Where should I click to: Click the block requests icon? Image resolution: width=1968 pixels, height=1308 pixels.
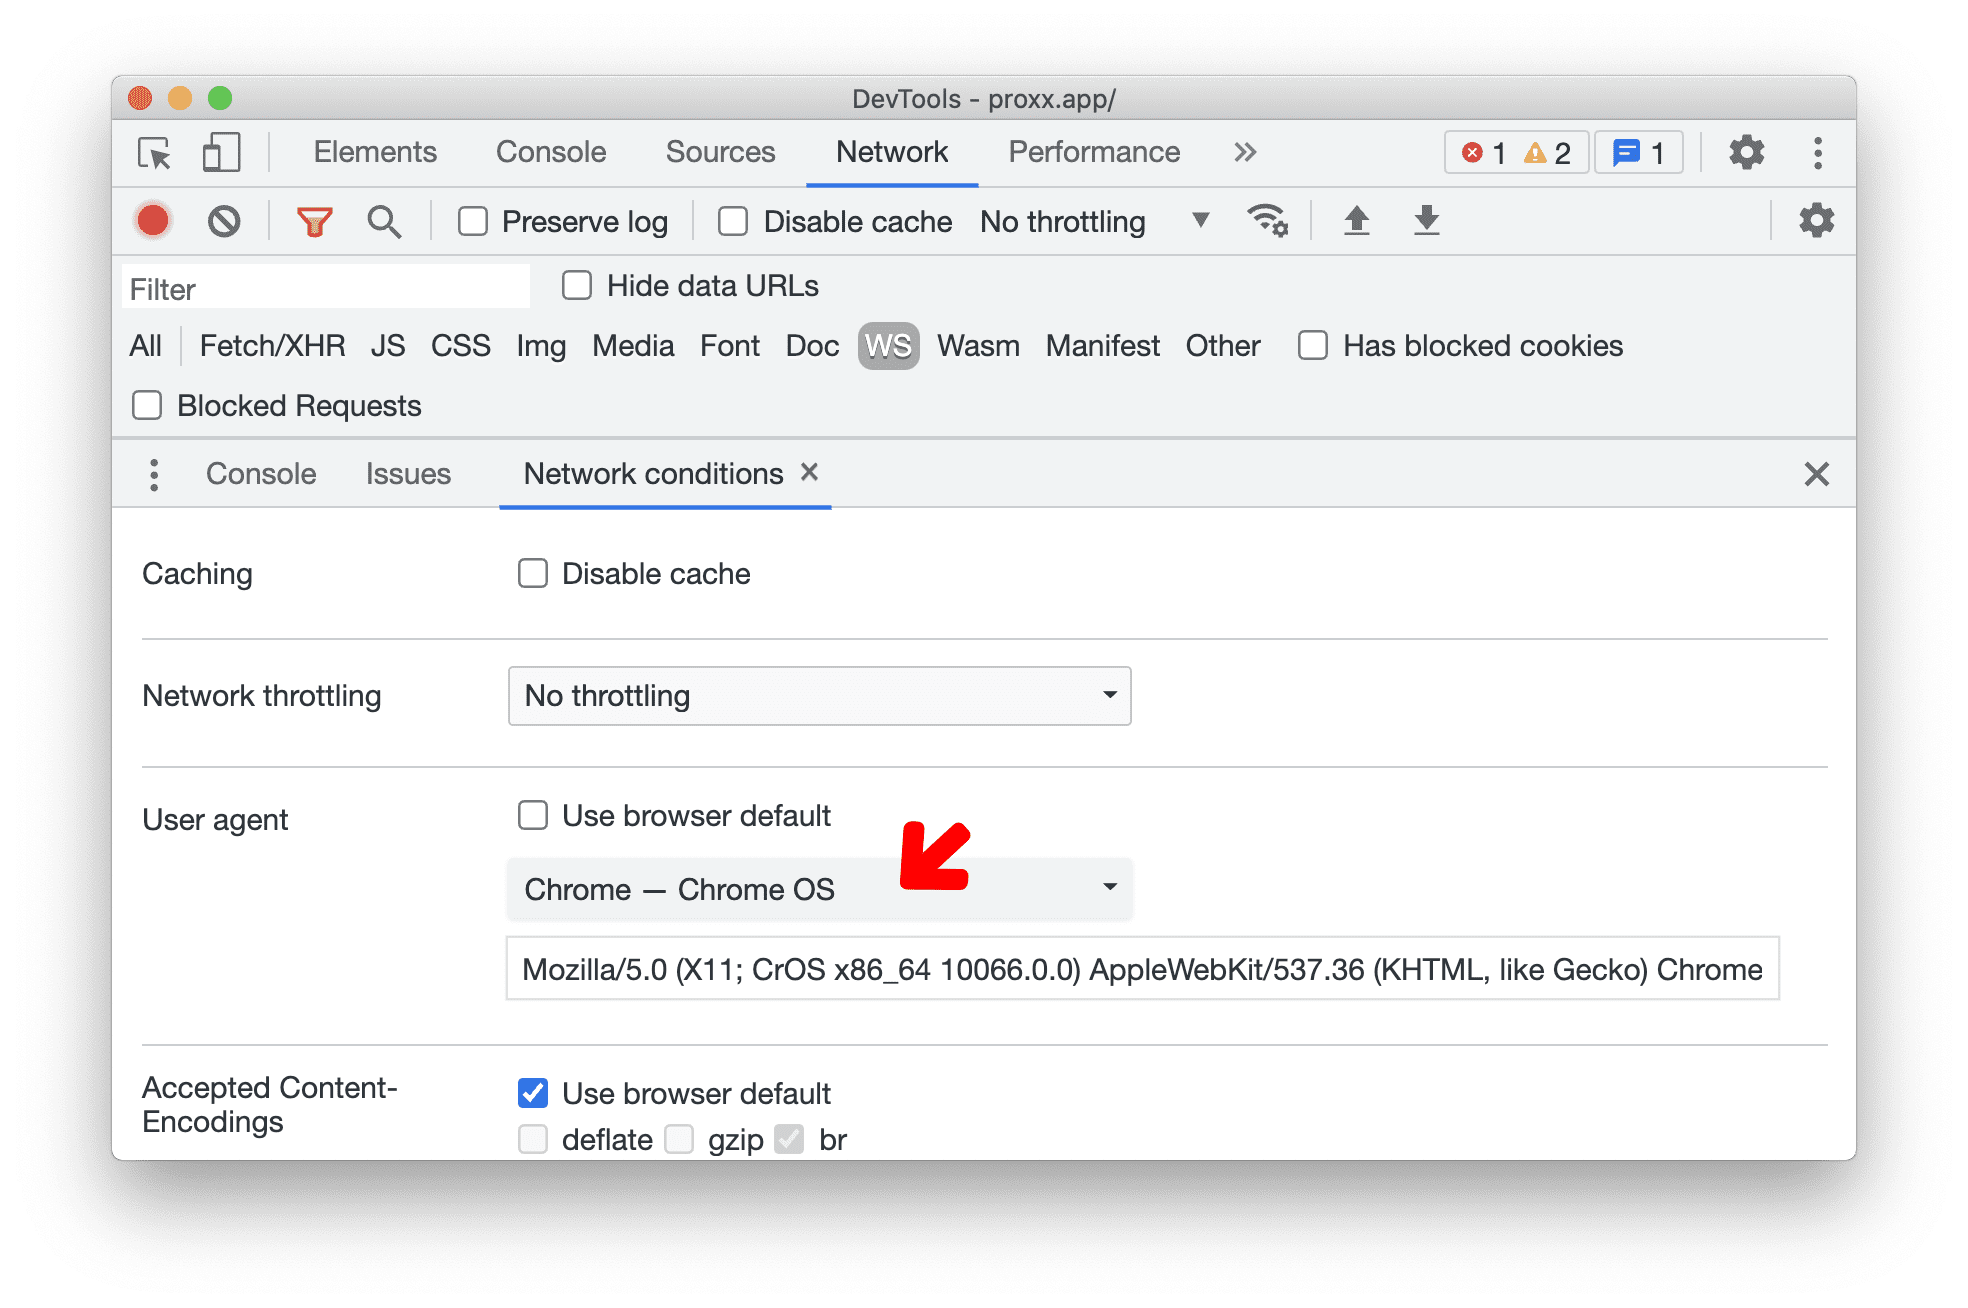pyautogui.click(x=225, y=220)
